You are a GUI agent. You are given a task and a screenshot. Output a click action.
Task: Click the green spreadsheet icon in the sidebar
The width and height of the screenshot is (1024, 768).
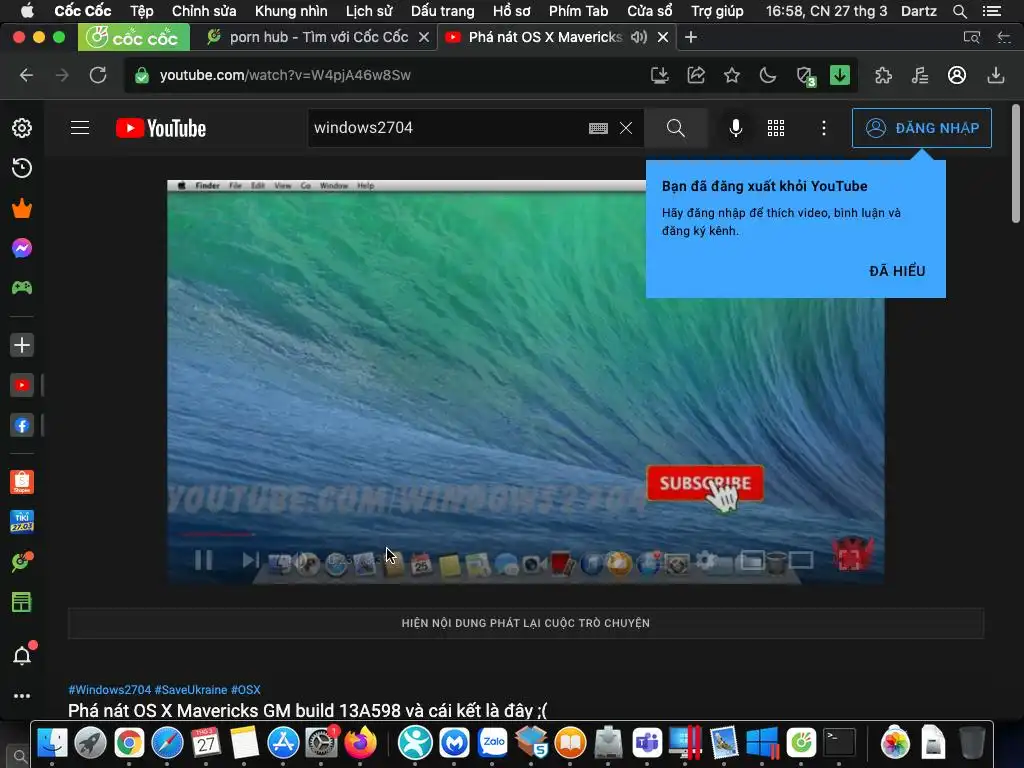(x=22, y=602)
